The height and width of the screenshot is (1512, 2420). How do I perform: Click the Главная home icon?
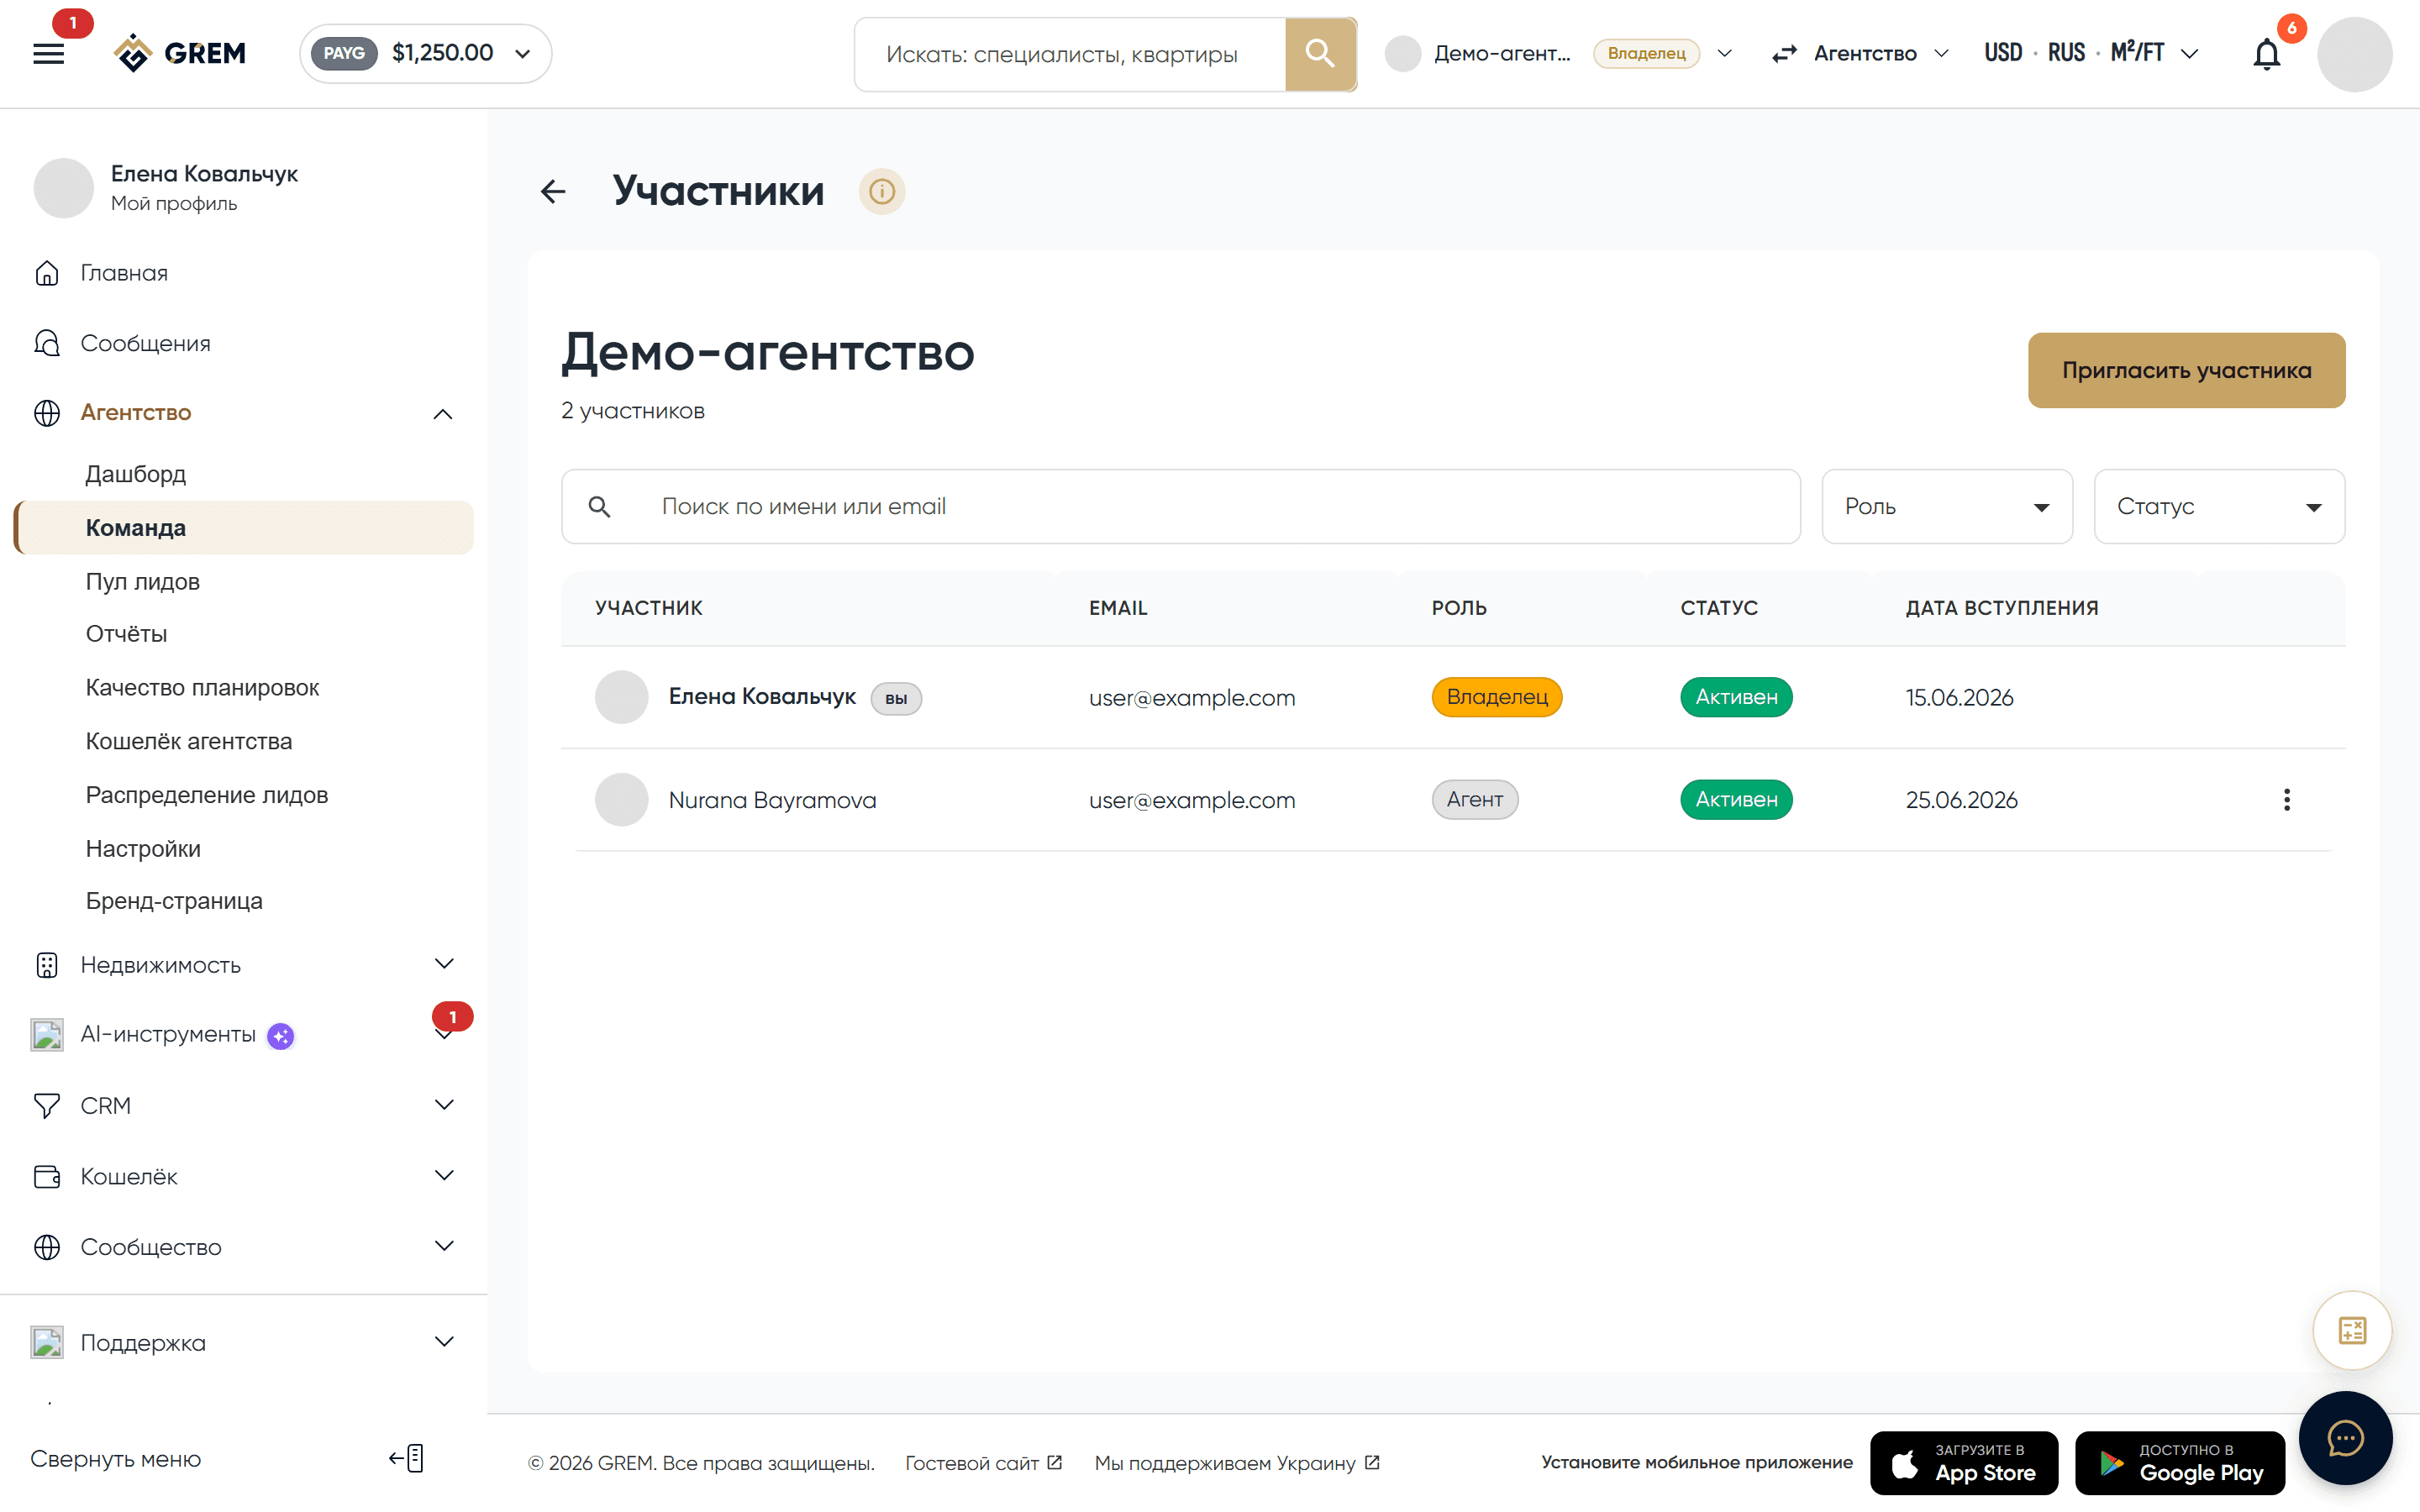[47, 273]
